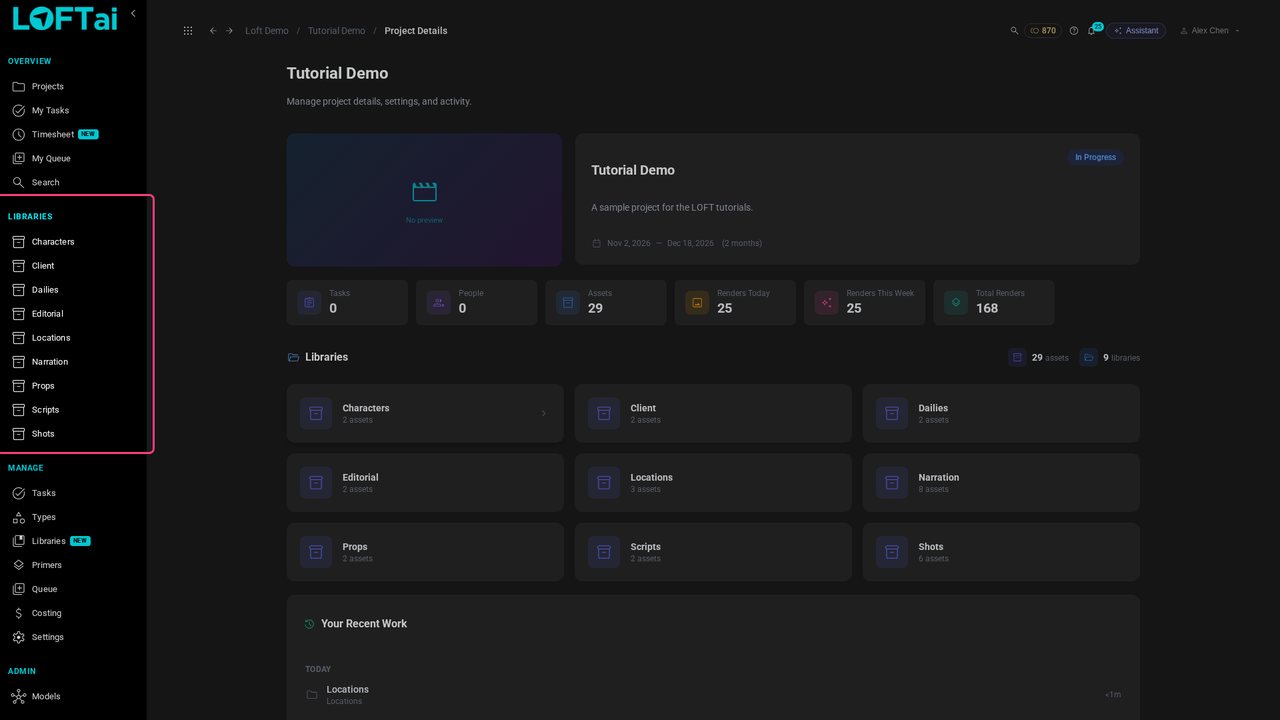Click the Renders Today stat card
The height and width of the screenshot is (720, 1280).
coord(735,302)
